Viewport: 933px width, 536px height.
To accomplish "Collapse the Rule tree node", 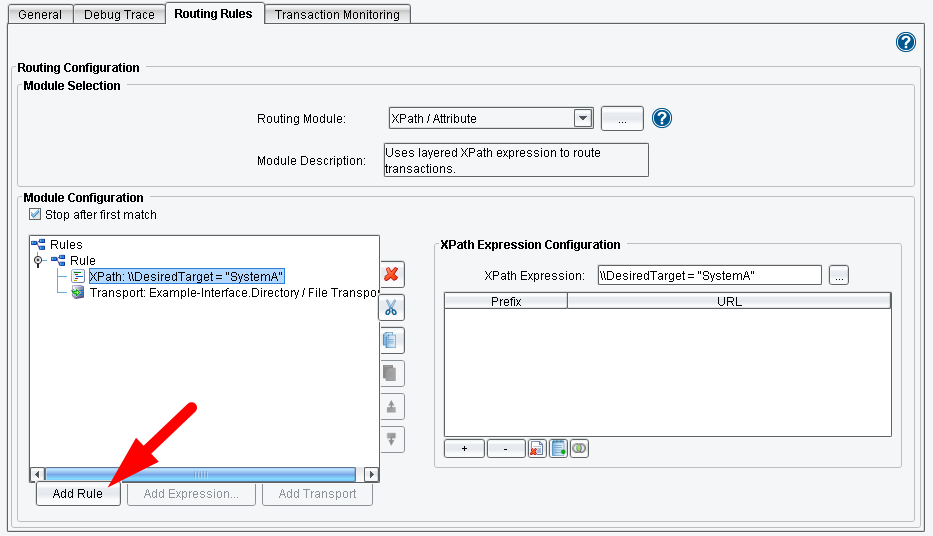I will coord(39,261).
